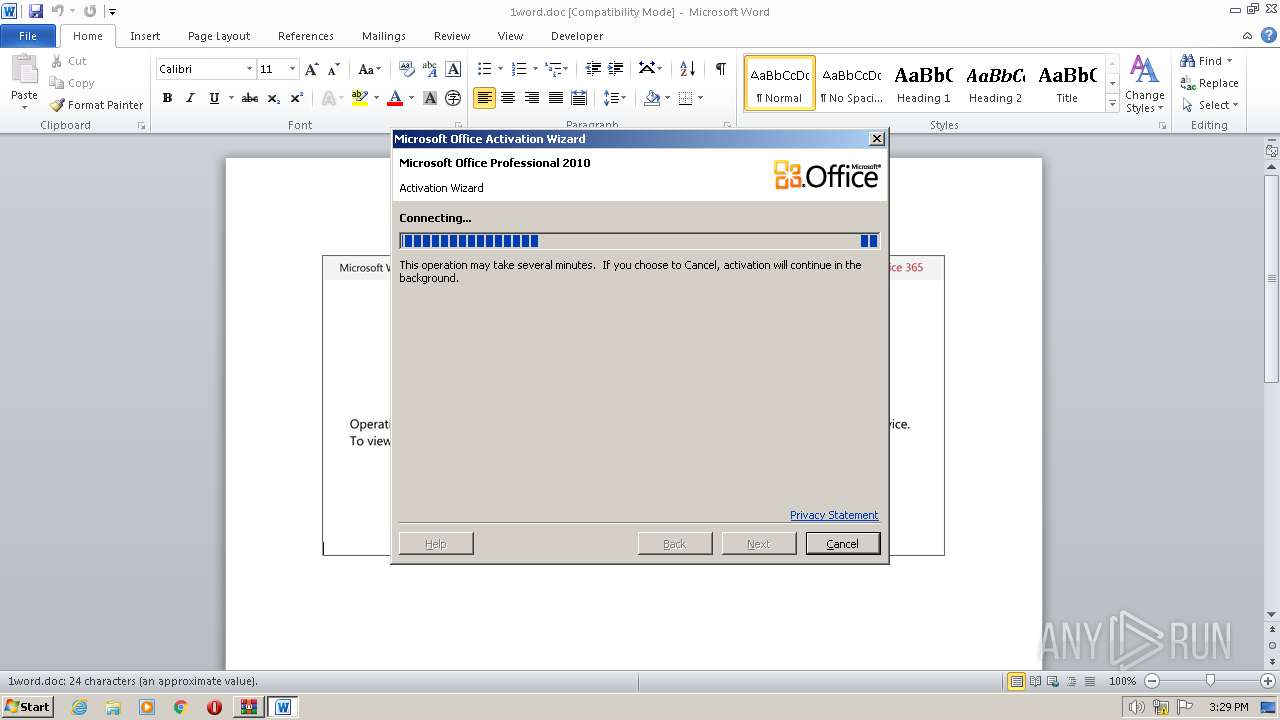This screenshot has width=1280, height=720.
Task: Click the text highlight color button
Action: click(x=360, y=98)
